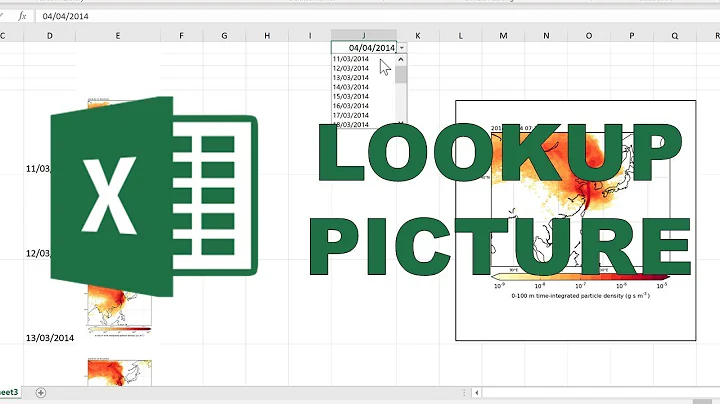Click cell J containing 04/04/2014

[x=364, y=48]
